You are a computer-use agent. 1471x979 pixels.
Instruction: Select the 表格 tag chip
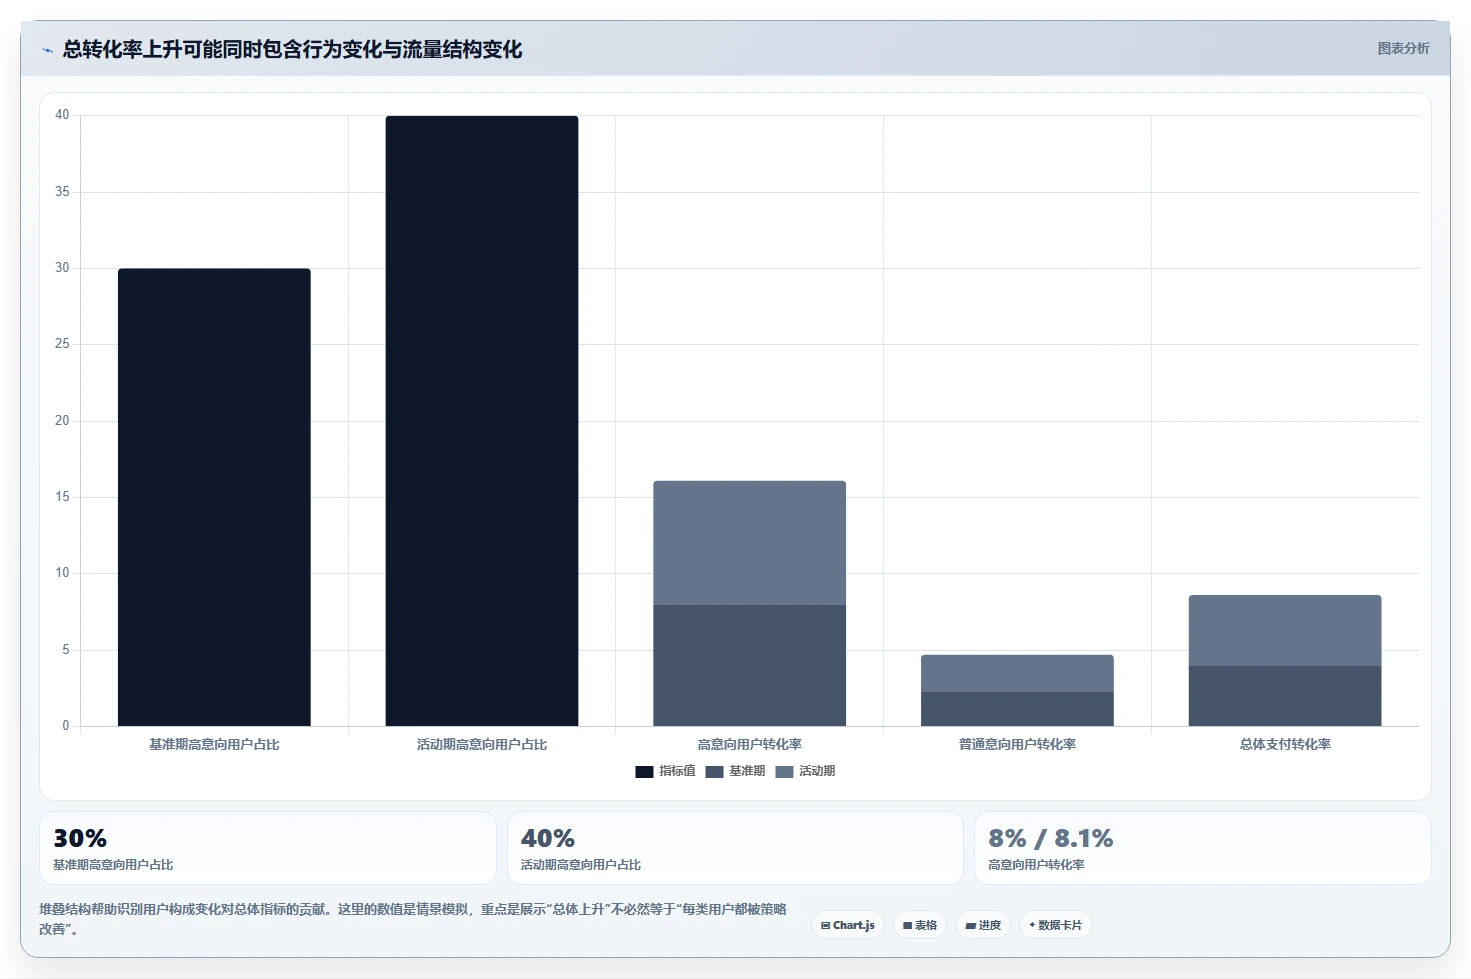click(x=920, y=925)
